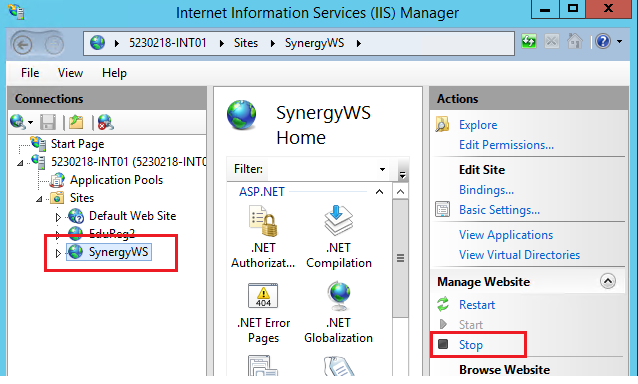Click the features pane vertical scrollbar thumb
The image size is (638, 384).
tap(400, 258)
